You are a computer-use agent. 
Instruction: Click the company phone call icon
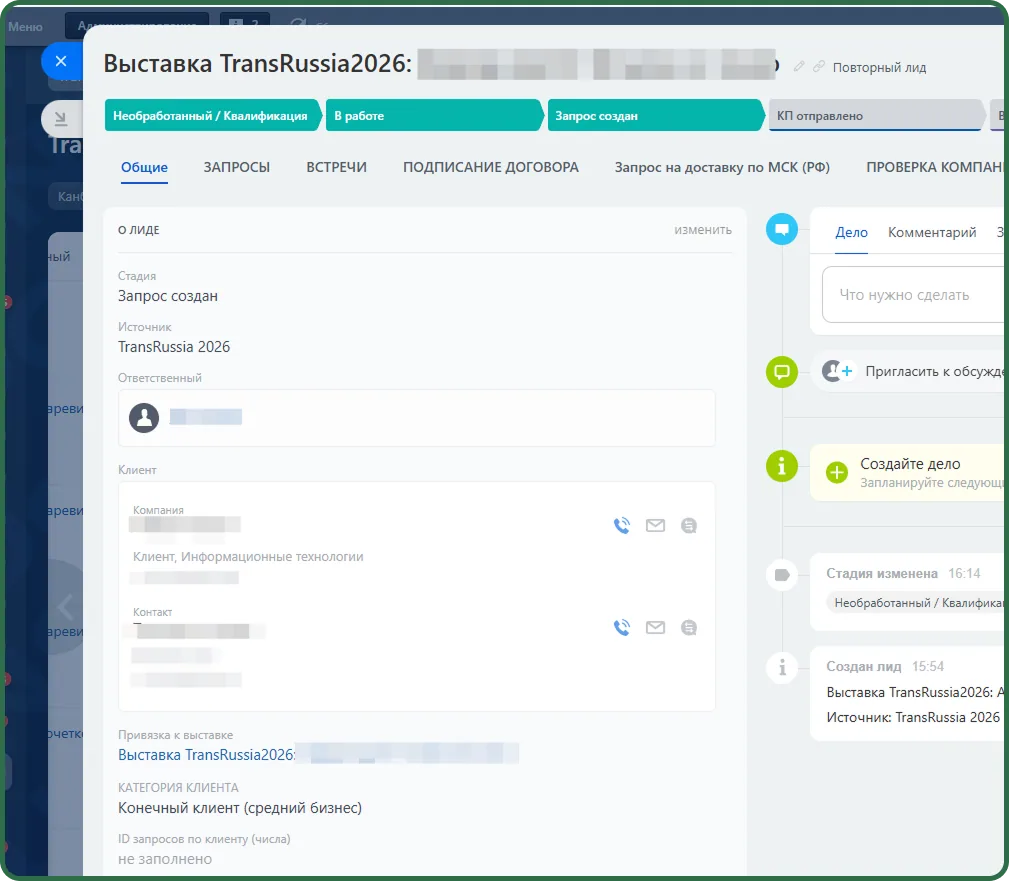[x=622, y=526]
